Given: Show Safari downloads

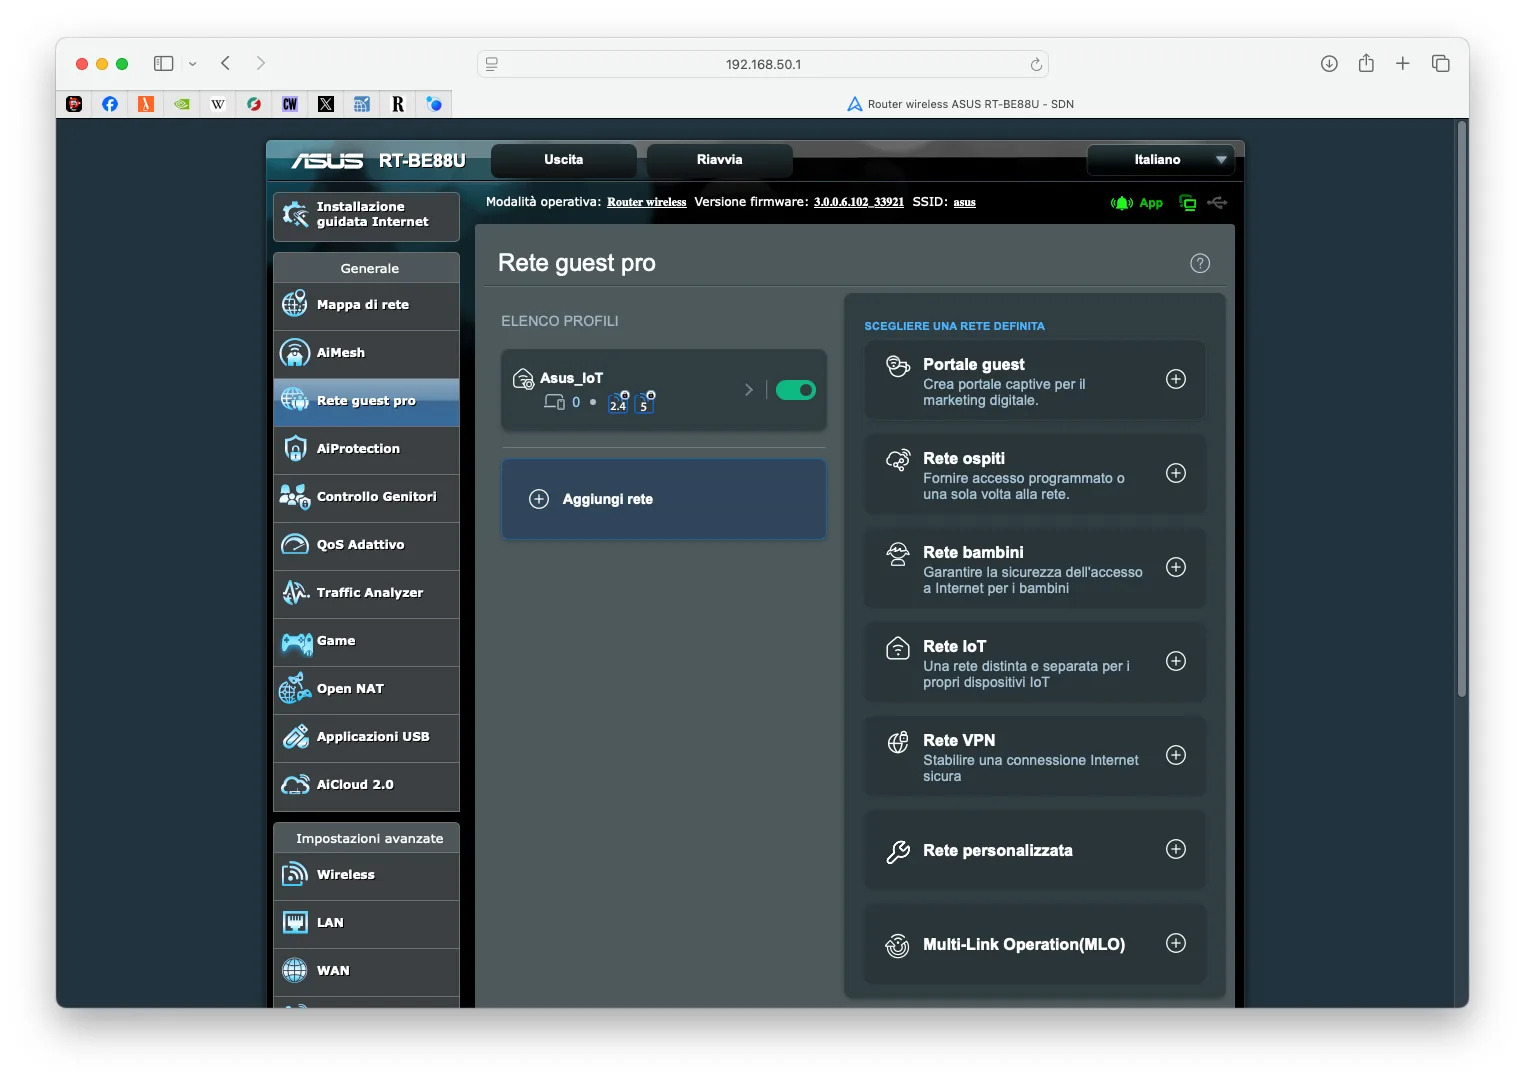Looking at the screenshot, I should pos(1329,64).
